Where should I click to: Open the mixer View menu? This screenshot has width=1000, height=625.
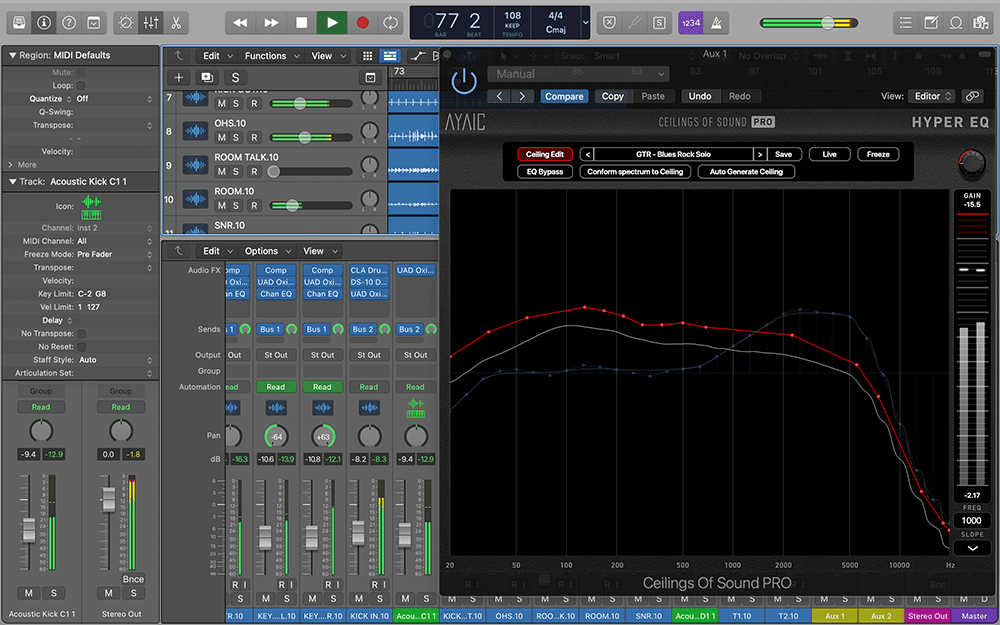click(320, 251)
